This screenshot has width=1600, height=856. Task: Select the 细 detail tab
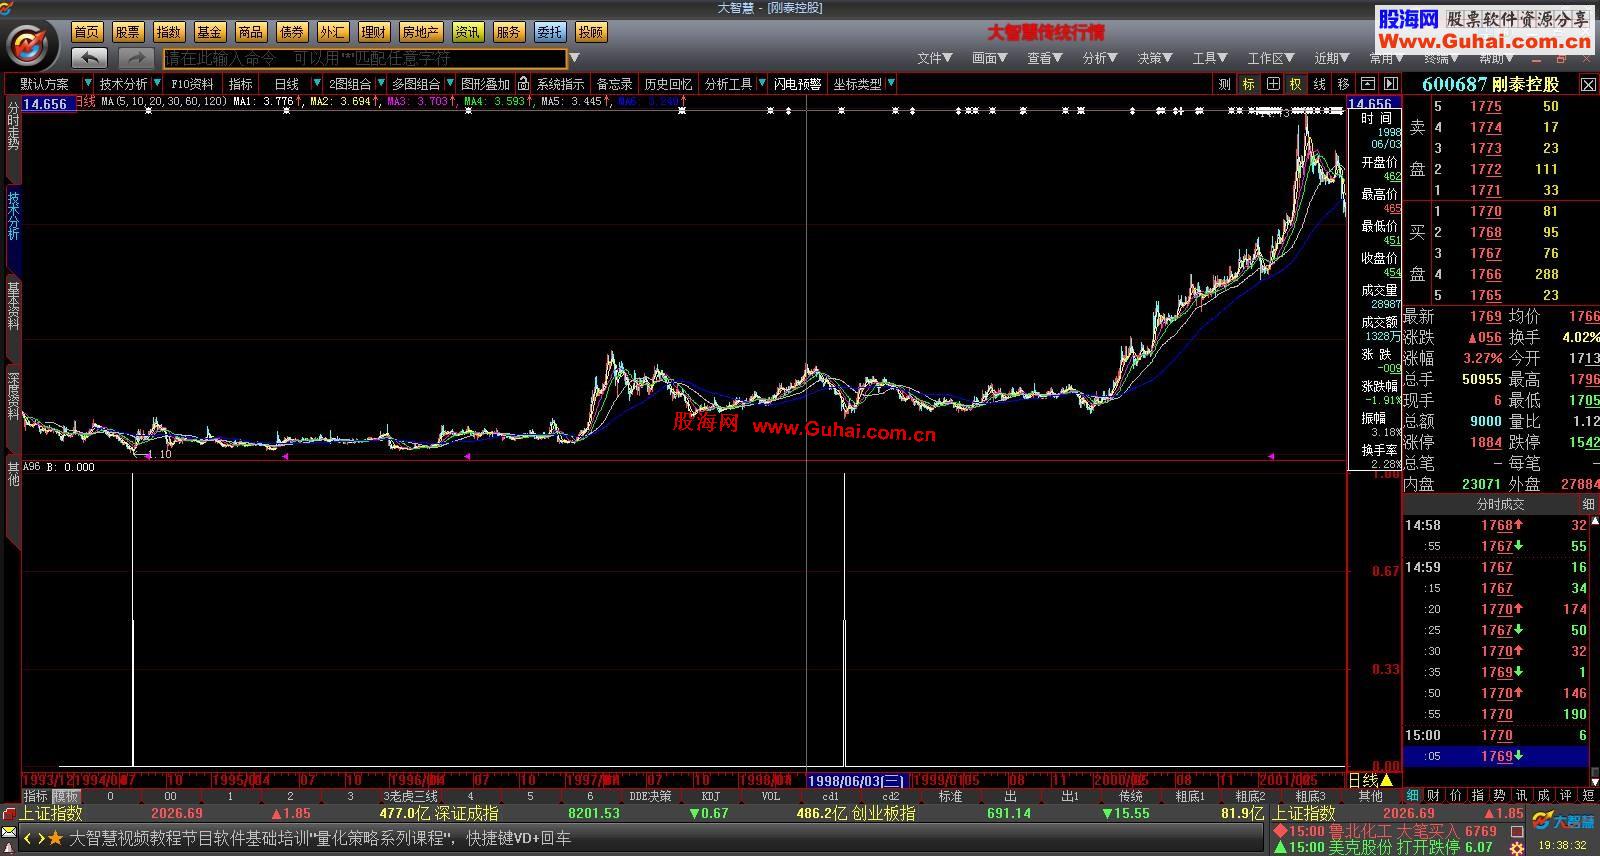coord(1413,796)
